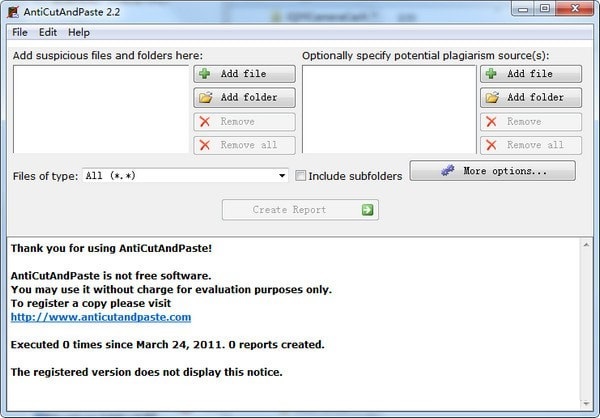Click the "Add suspicious files and folders here:" label
600x418 pixels.
point(108,56)
